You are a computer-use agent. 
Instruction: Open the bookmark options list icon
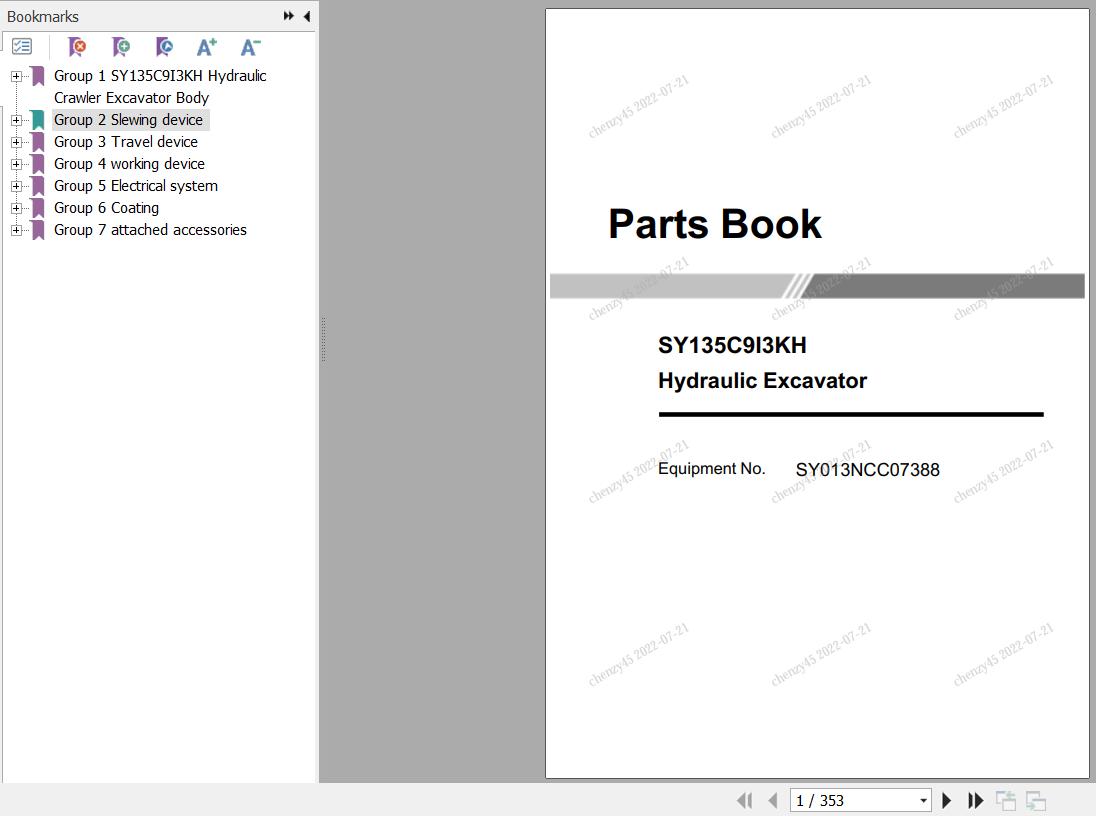pos(22,47)
